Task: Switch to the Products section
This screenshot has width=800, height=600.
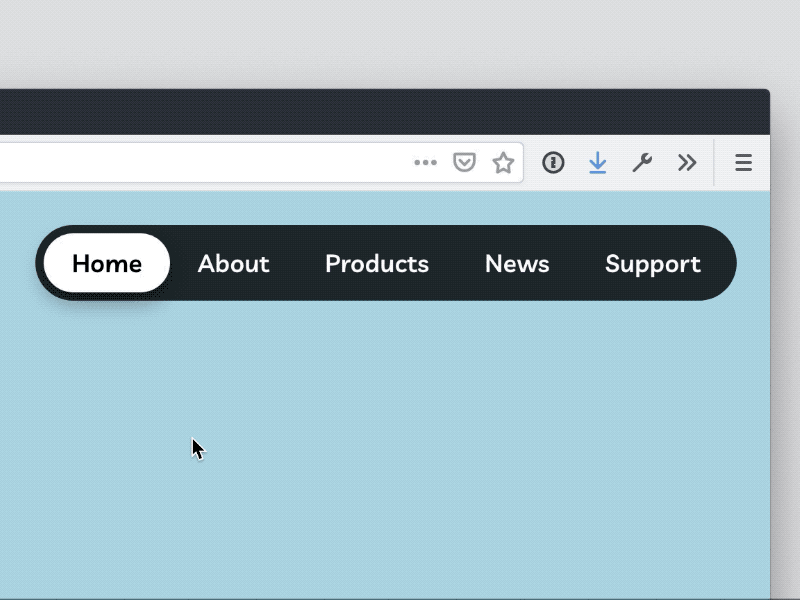Action: tap(377, 263)
